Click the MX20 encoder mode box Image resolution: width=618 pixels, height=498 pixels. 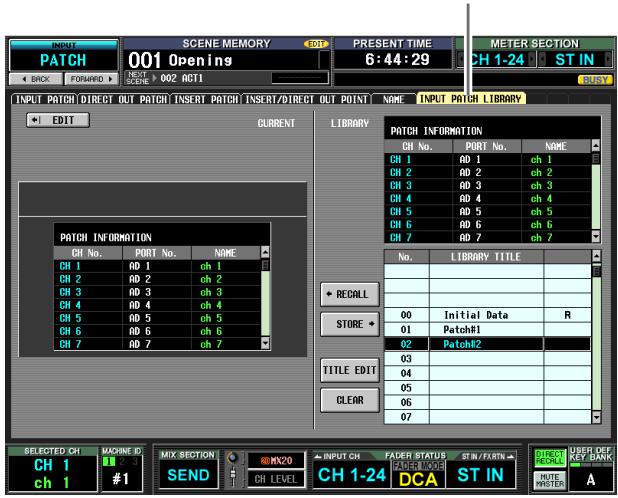point(276,460)
